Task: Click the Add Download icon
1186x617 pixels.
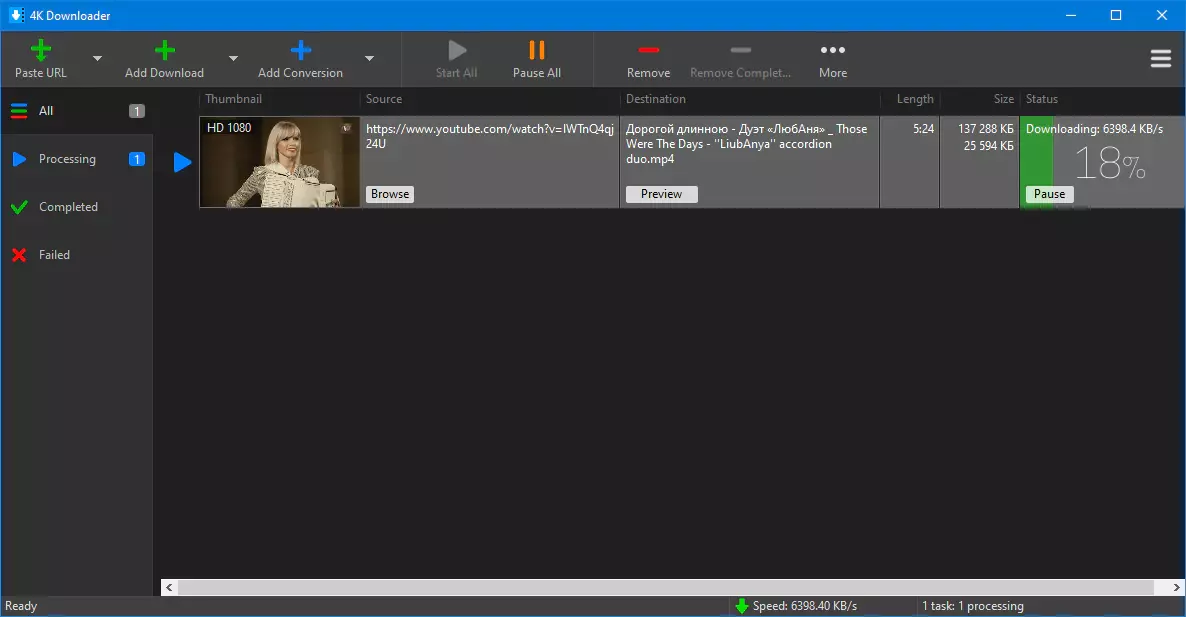Action: click(x=164, y=51)
